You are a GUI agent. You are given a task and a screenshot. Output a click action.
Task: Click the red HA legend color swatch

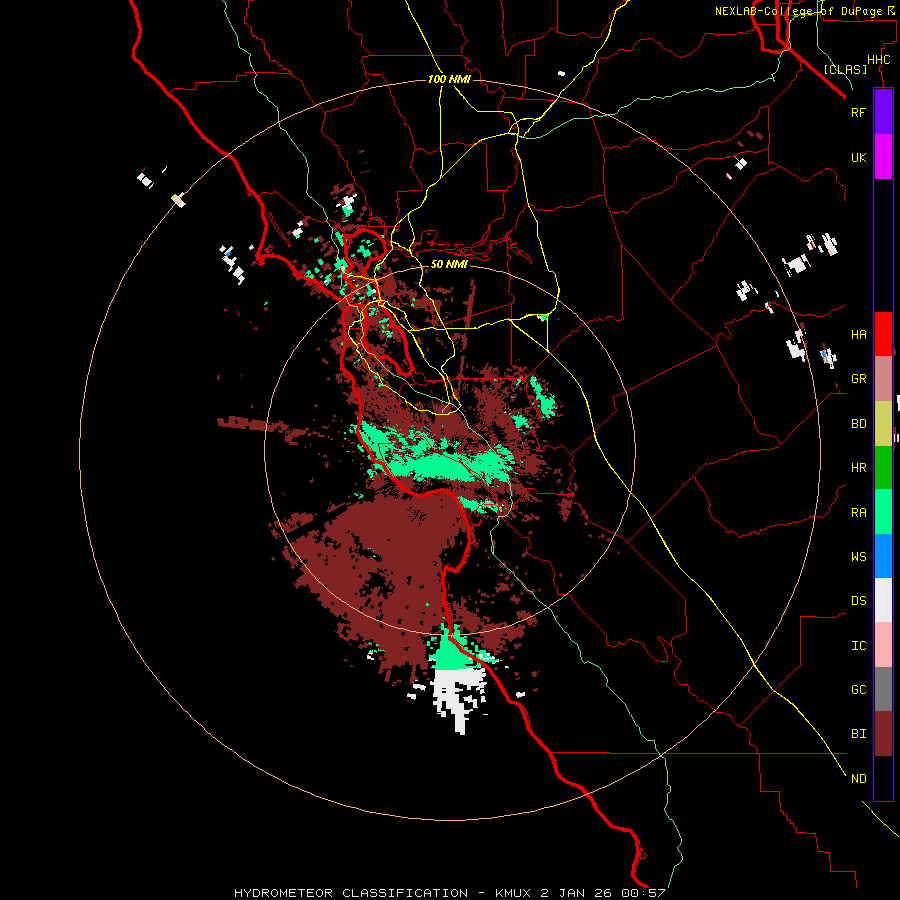883,334
